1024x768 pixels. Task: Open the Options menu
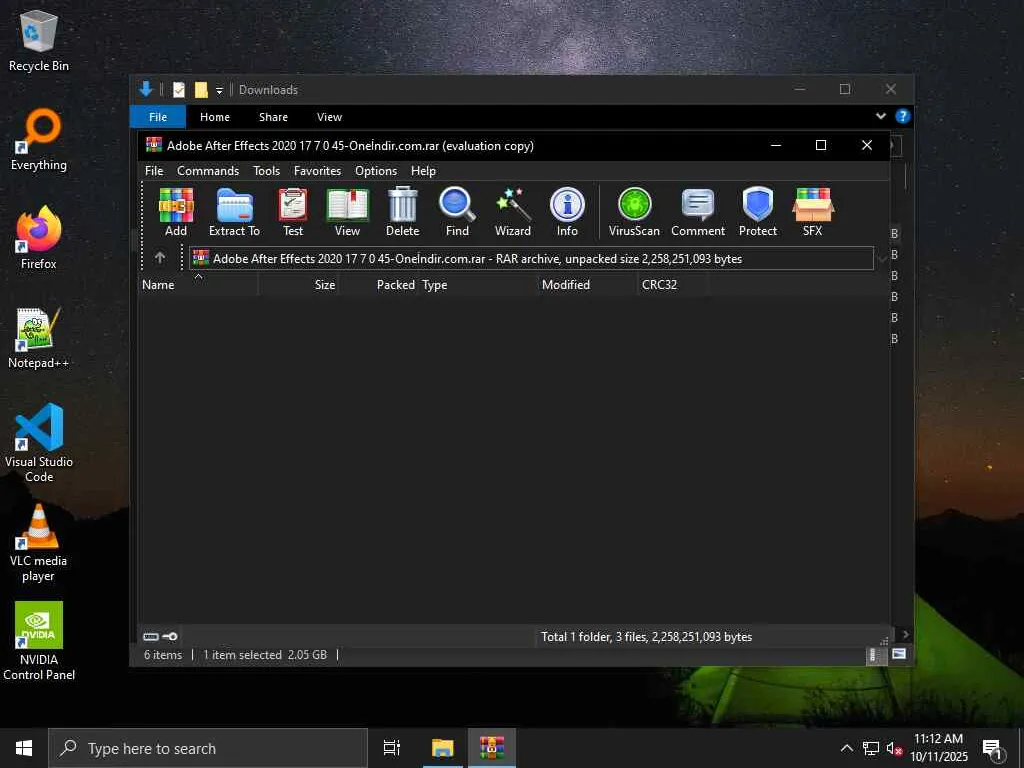click(376, 170)
